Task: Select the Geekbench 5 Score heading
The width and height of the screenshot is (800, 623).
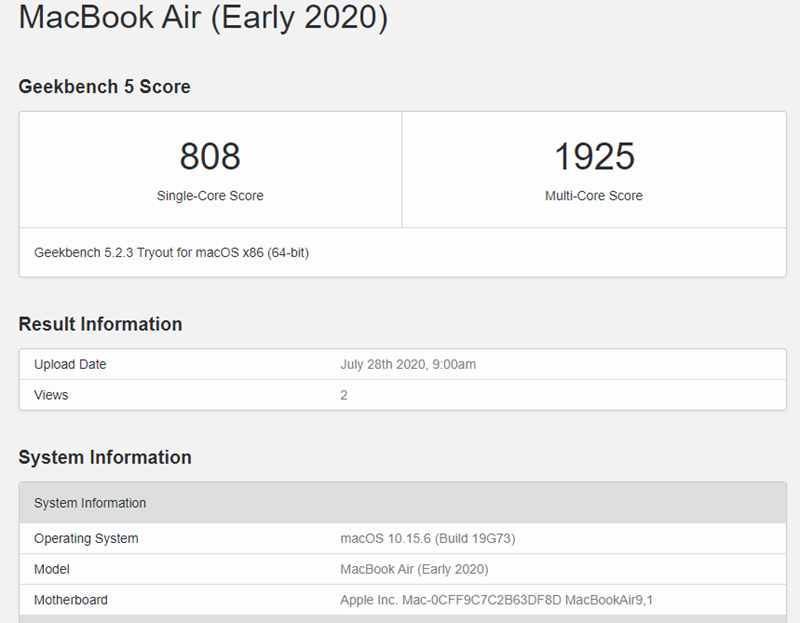Action: click(104, 87)
